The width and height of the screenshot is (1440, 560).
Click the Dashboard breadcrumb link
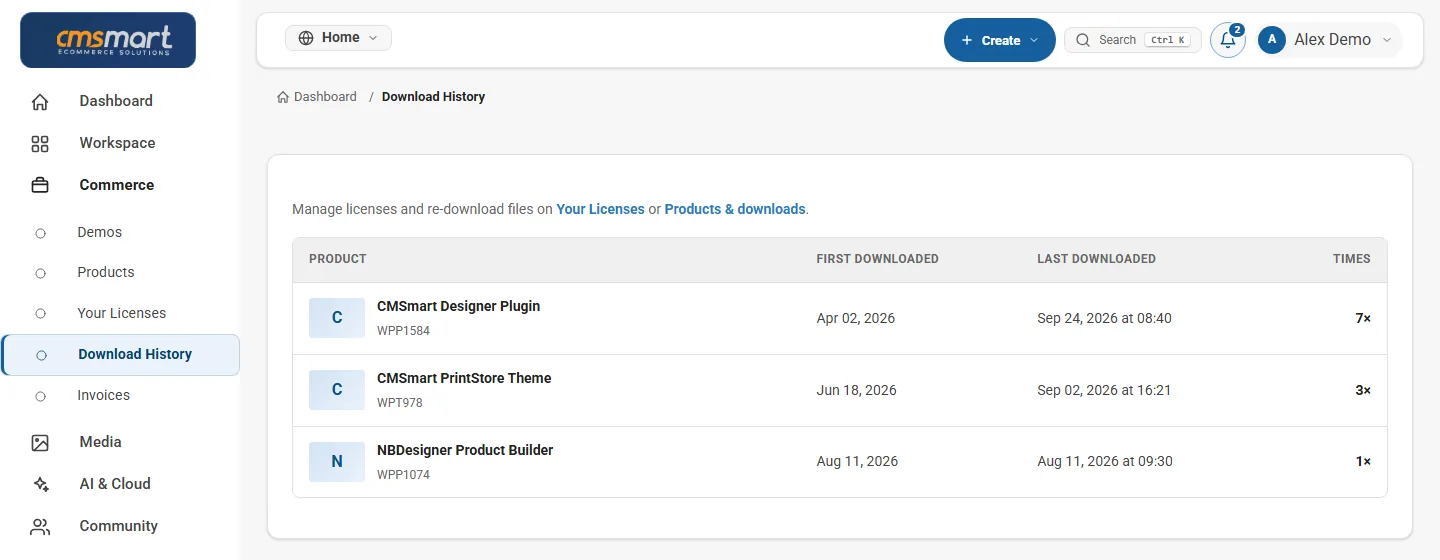[x=325, y=97]
